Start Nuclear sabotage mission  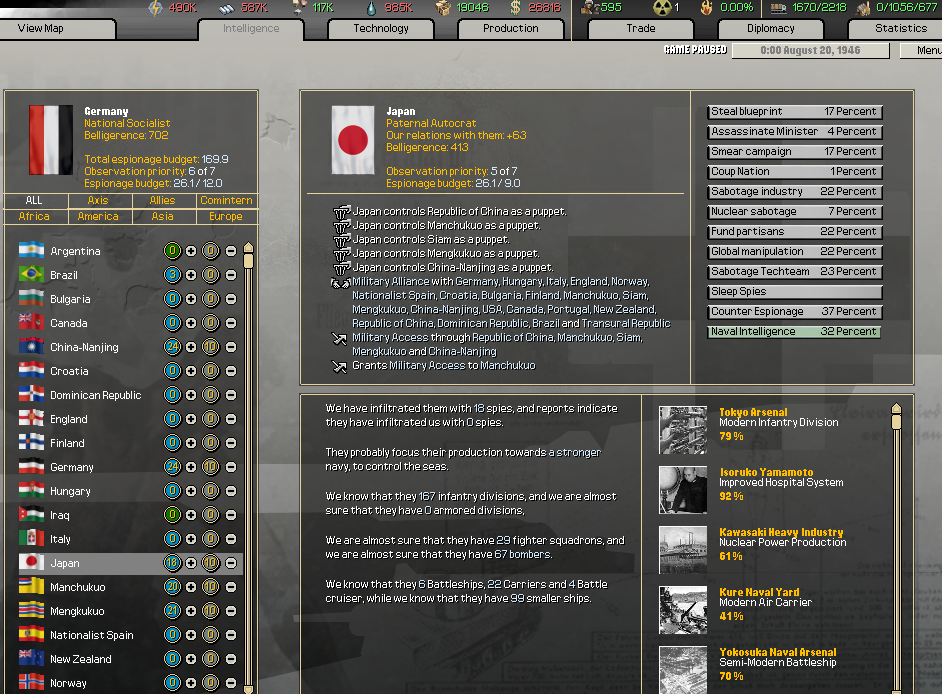click(794, 212)
